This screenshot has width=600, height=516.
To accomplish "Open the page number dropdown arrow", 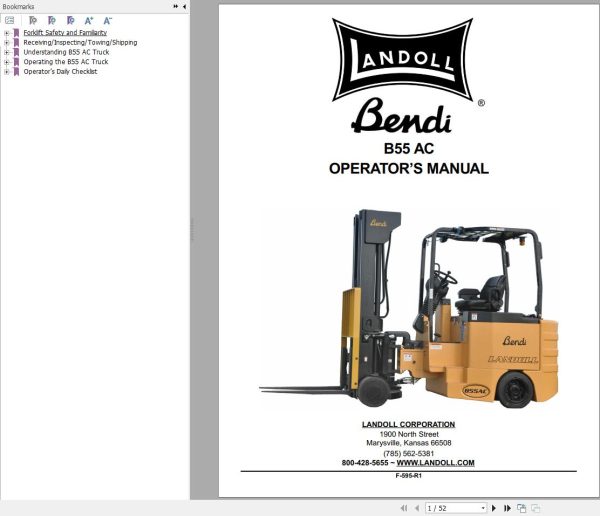I will point(483,508).
